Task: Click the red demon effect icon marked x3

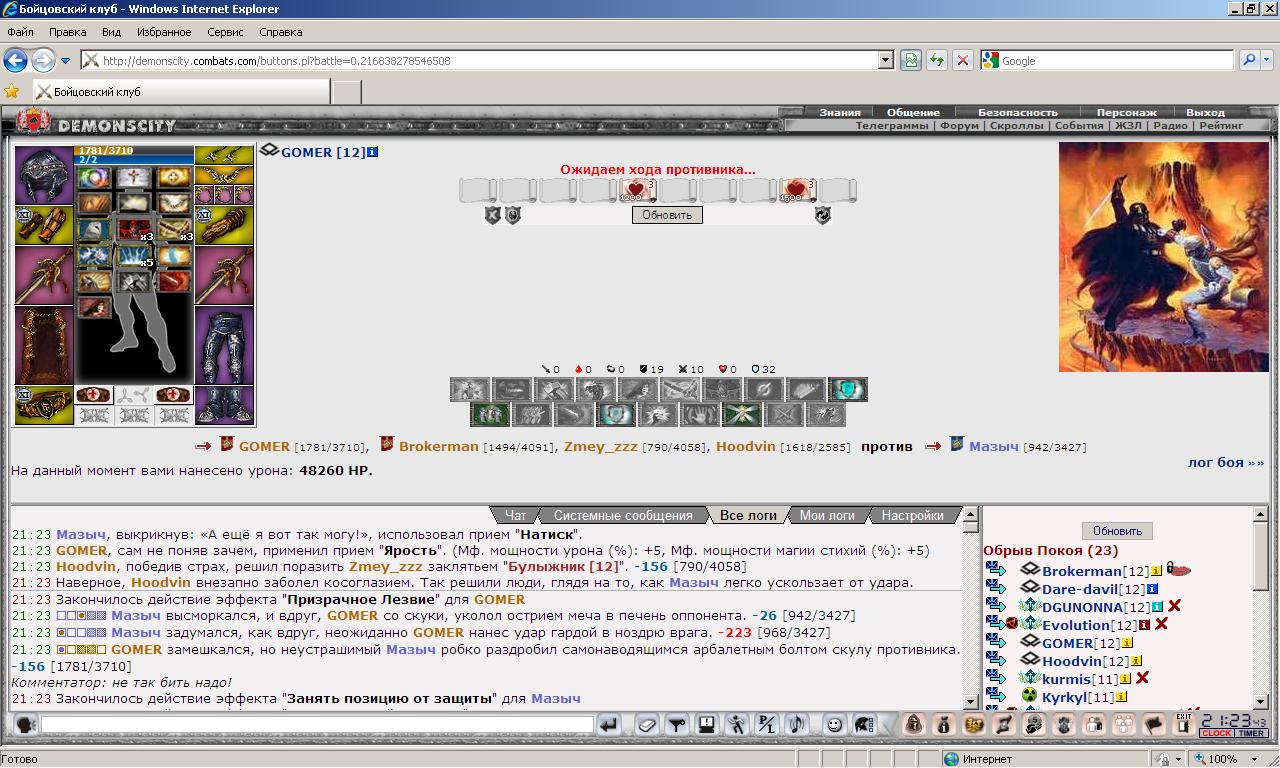Action: pos(133,230)
